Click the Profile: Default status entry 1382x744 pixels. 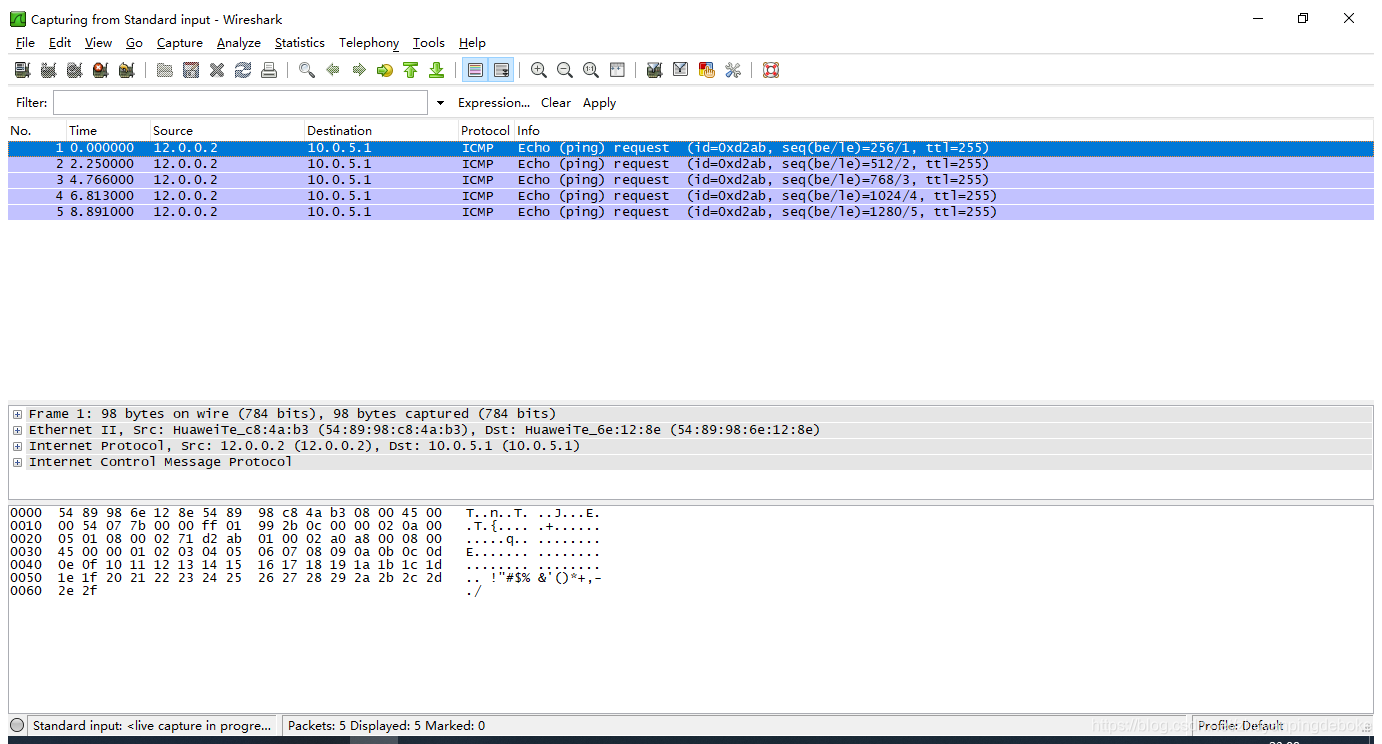pos(1241,726)
